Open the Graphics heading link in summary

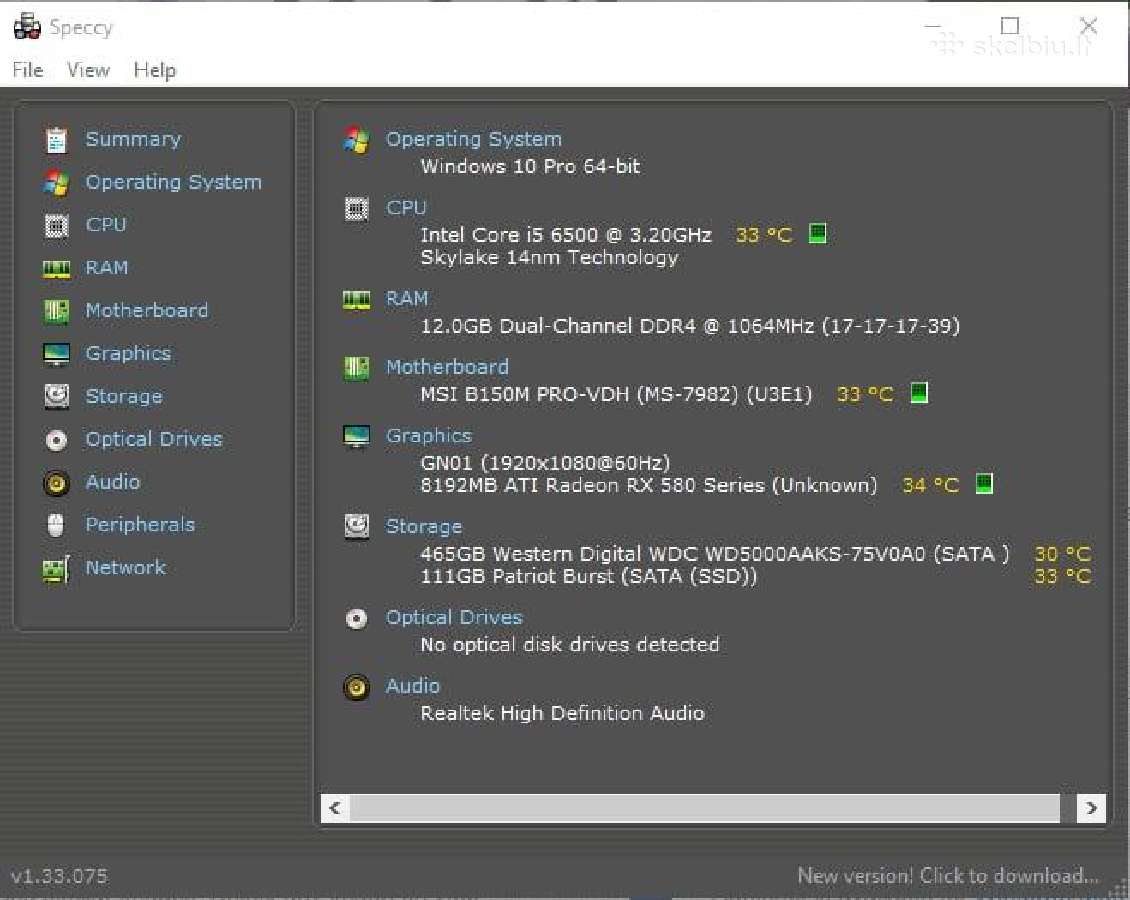429,436
